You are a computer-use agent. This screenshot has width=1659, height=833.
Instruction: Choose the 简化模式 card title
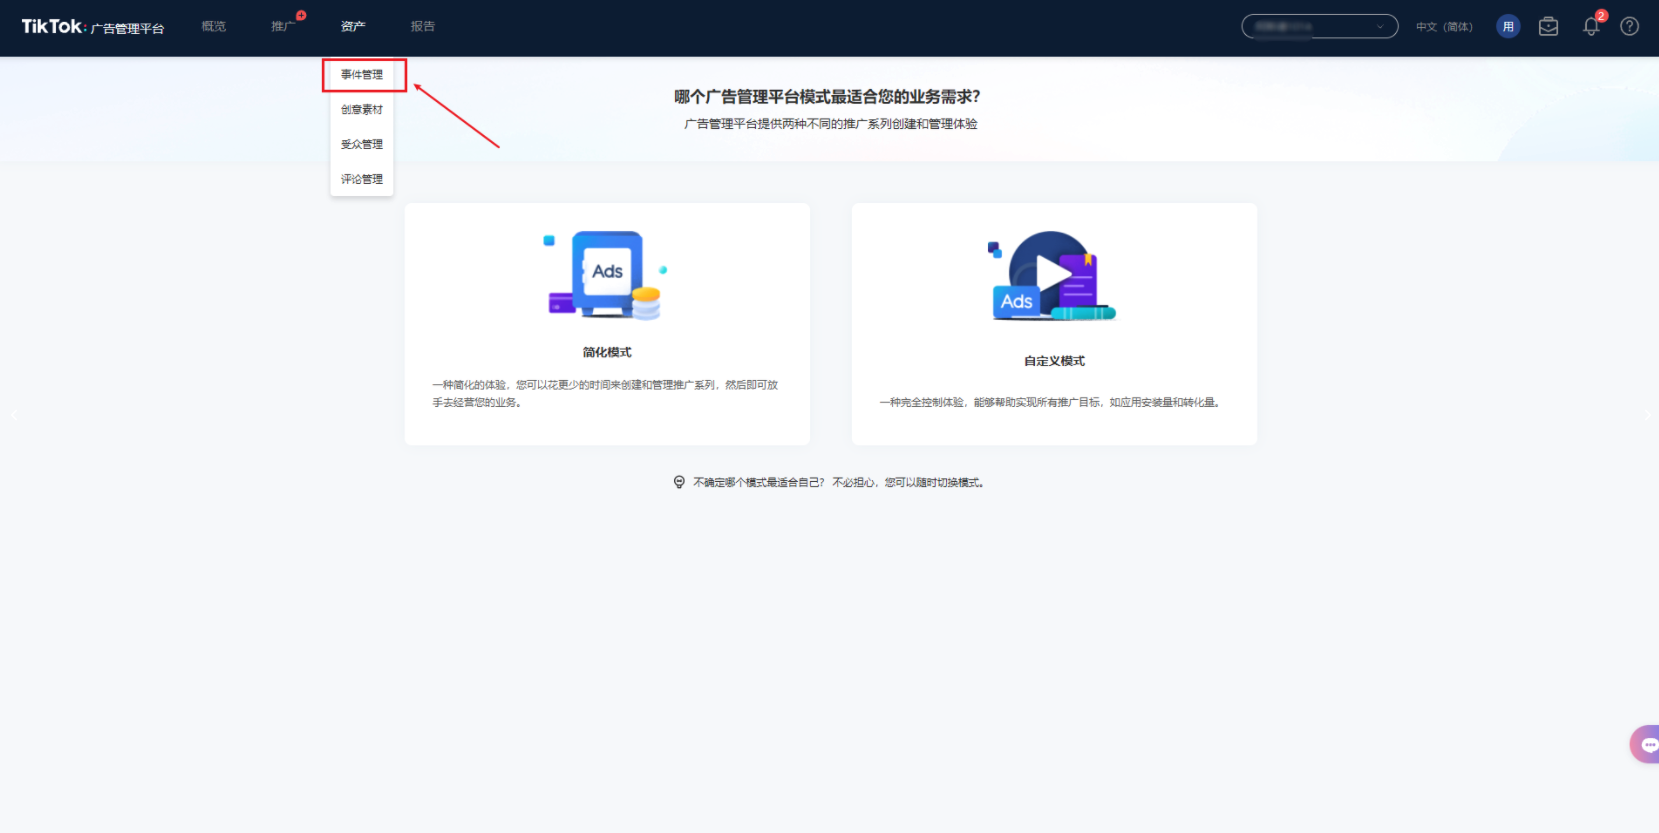click(607, 352)
